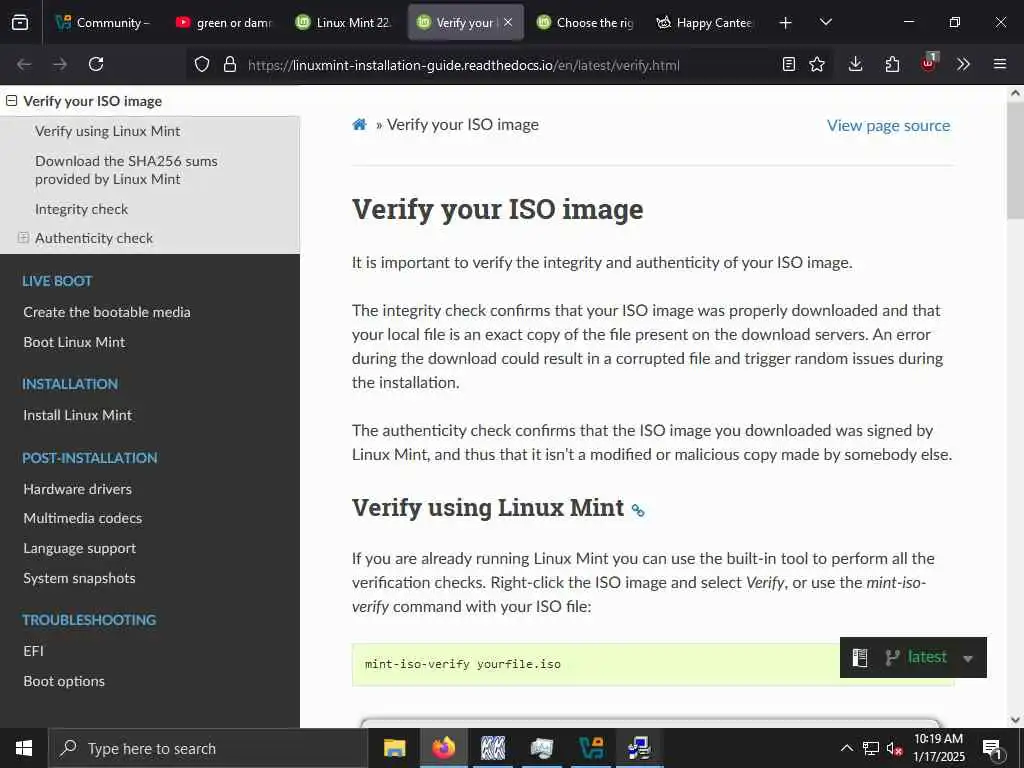The height and width of the screenshot is (768, 1024).
Task: Show more toolbar tools chevron
Action: 963,64
